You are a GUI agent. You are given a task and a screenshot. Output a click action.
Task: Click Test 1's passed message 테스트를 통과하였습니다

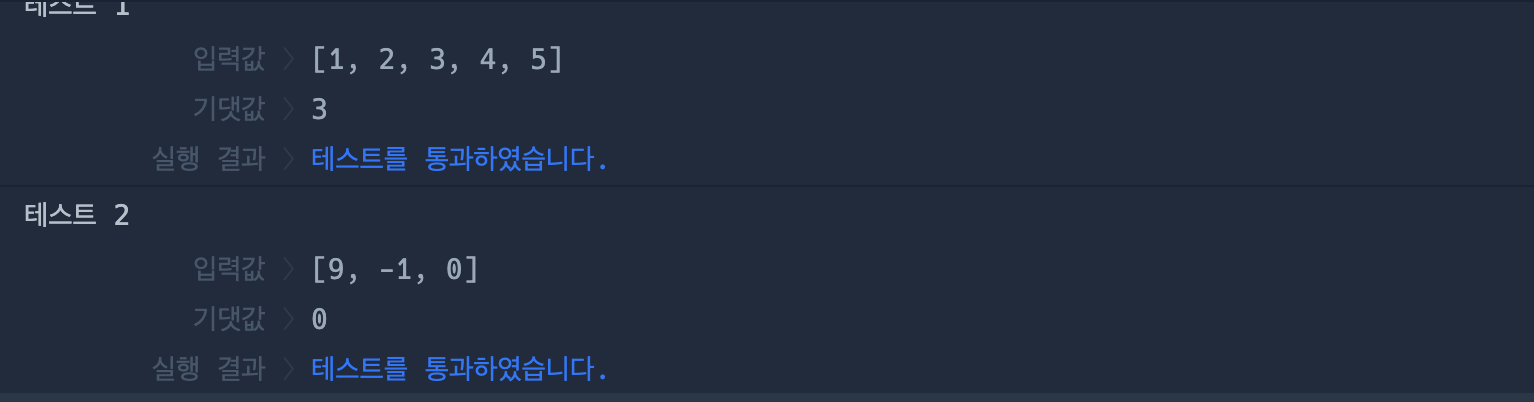[460, 159]
